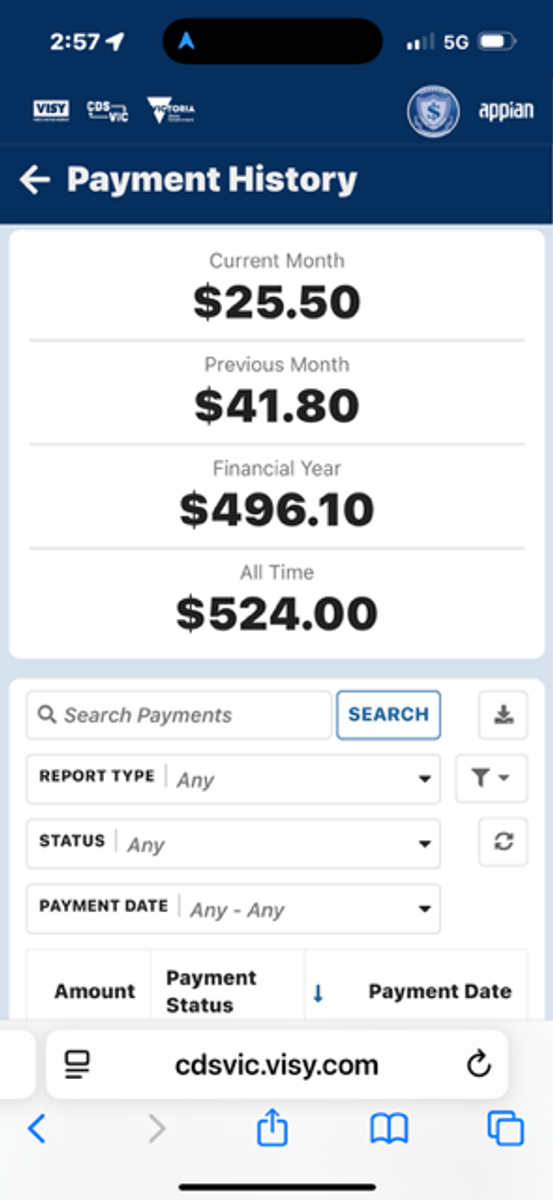Reload page from the Safari address bar
This screenshot has width=553, height=1200.
(x=479, y=1065)
